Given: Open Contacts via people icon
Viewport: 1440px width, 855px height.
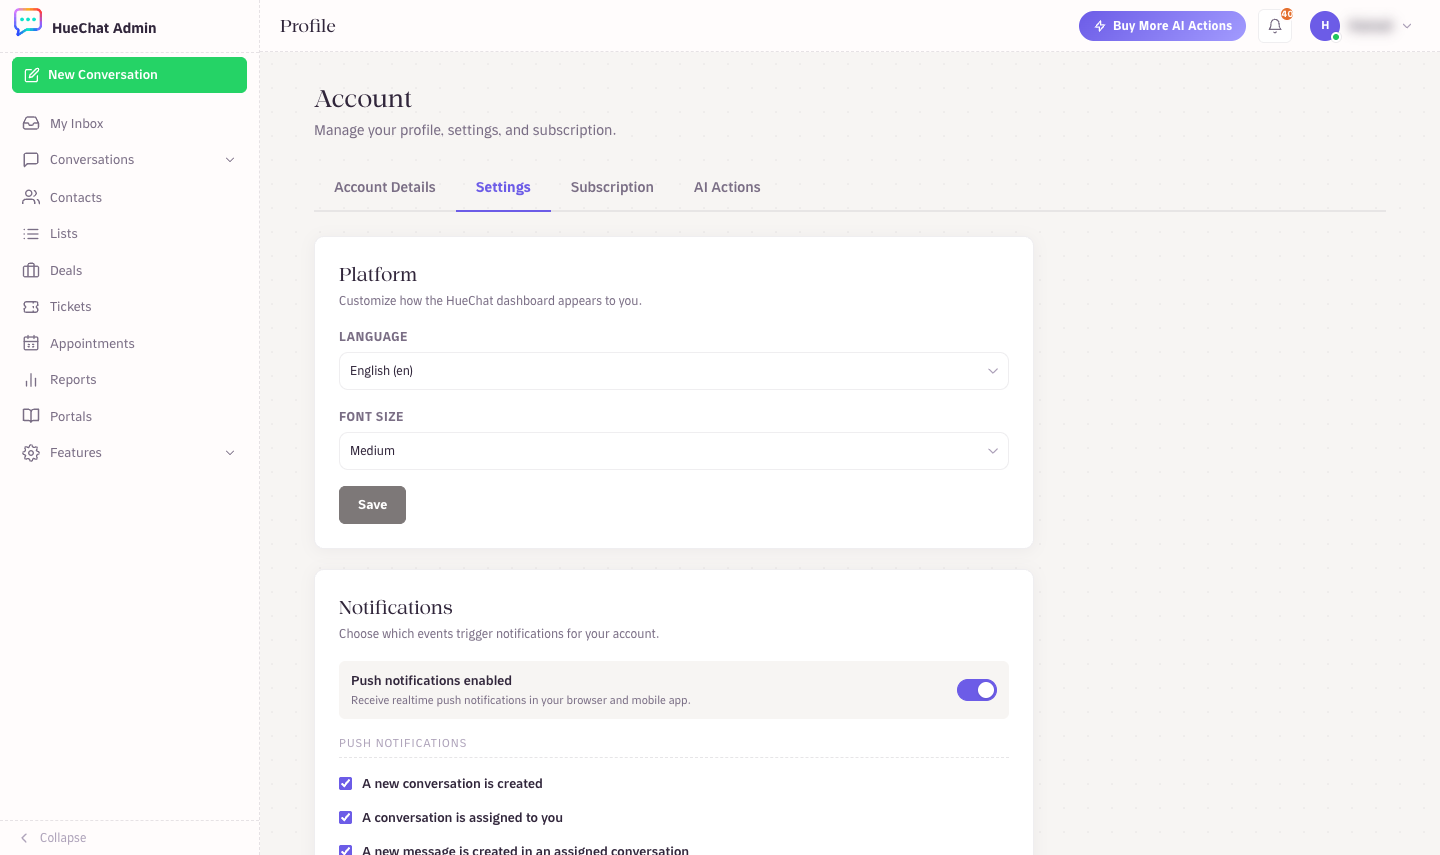Looking at the screenshot, I should [x=31, y=197].
